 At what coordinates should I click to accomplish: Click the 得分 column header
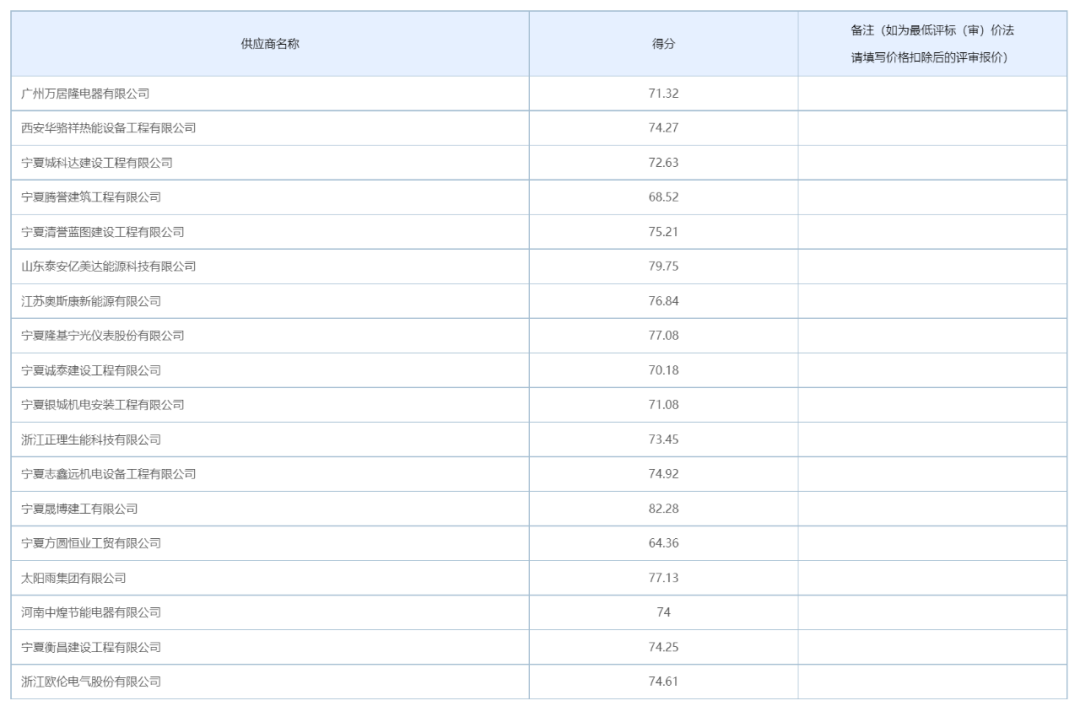pyautogui.click(x=663, y=43)
